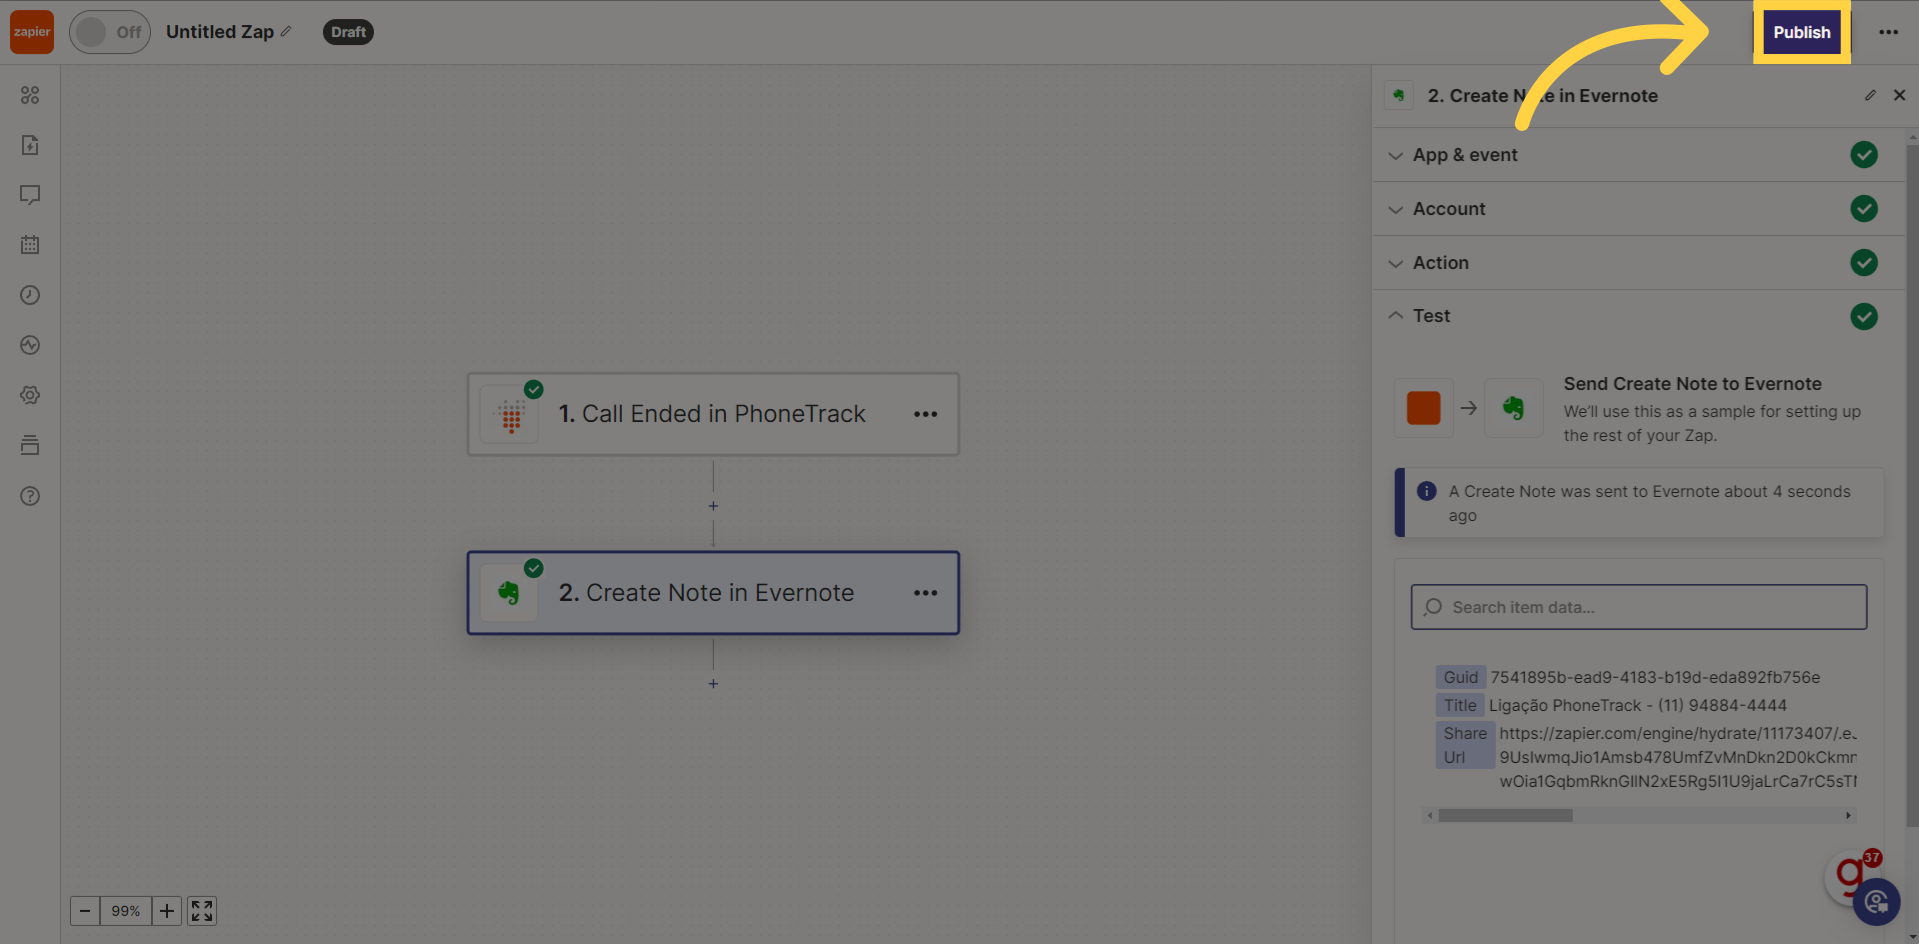Viewport: 1919px width, 944px height.
Task: Click the App & event green checkmark
Action: pos(1864,155)
